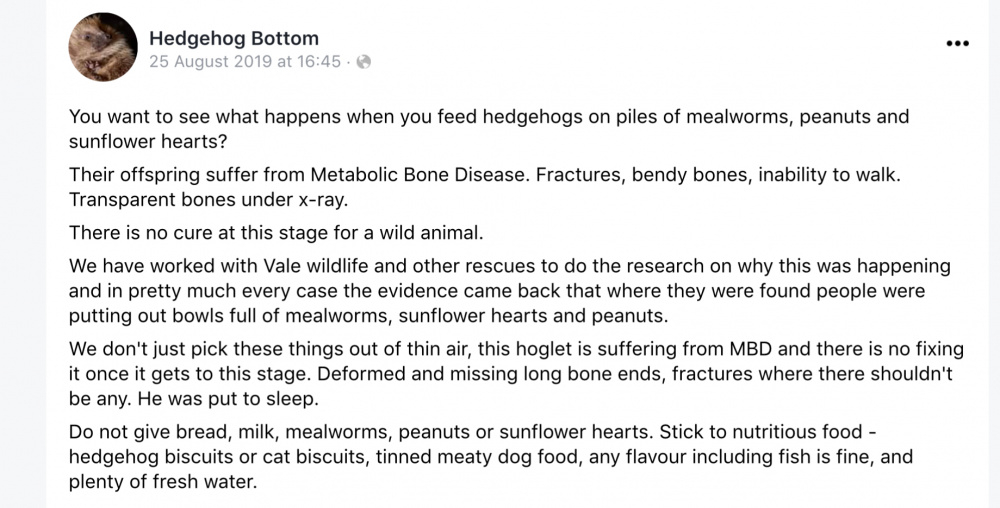Click the line starting "We don't just pick"
This screenshot has width=1000, height=508.
pyautogui.click(x=516, y=349)
